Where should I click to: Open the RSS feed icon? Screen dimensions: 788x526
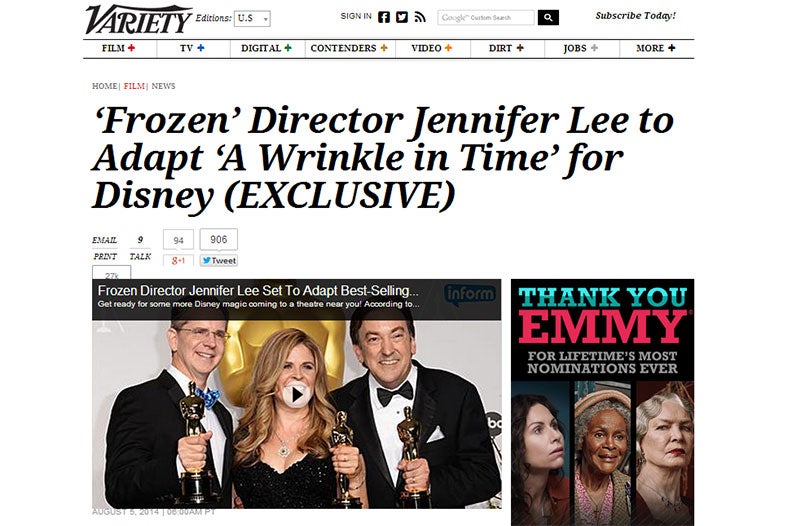coord(420,18)
